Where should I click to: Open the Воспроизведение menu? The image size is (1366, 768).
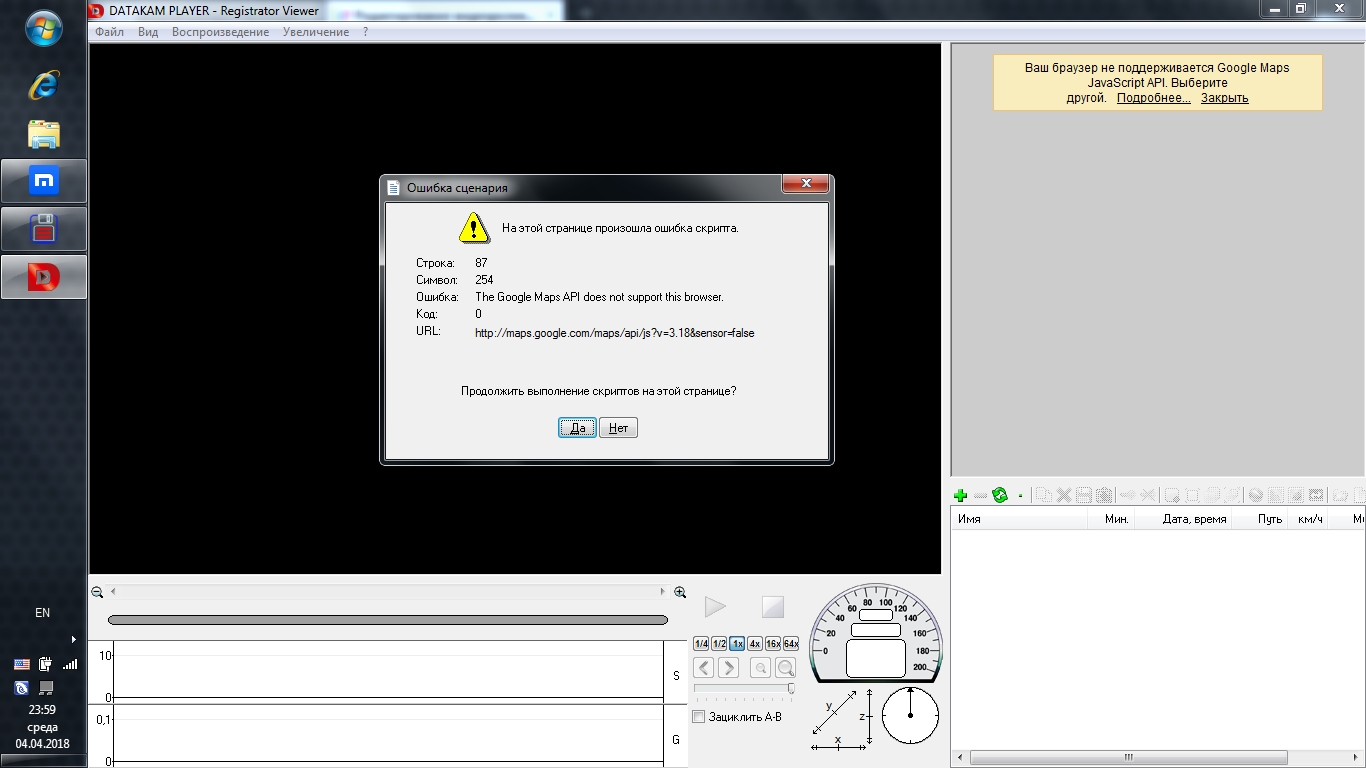coord(220,32)
